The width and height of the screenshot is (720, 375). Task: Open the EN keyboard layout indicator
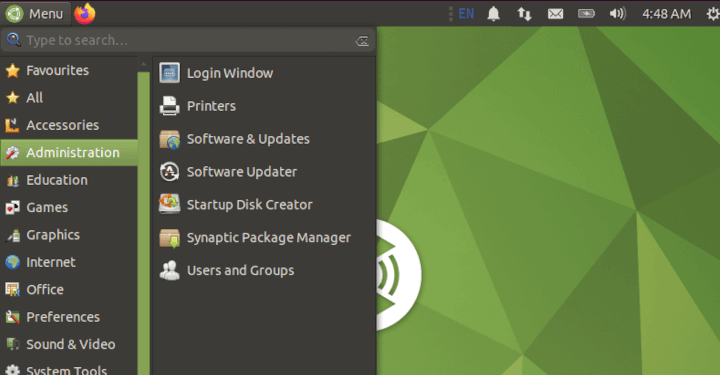click(466, 14)
